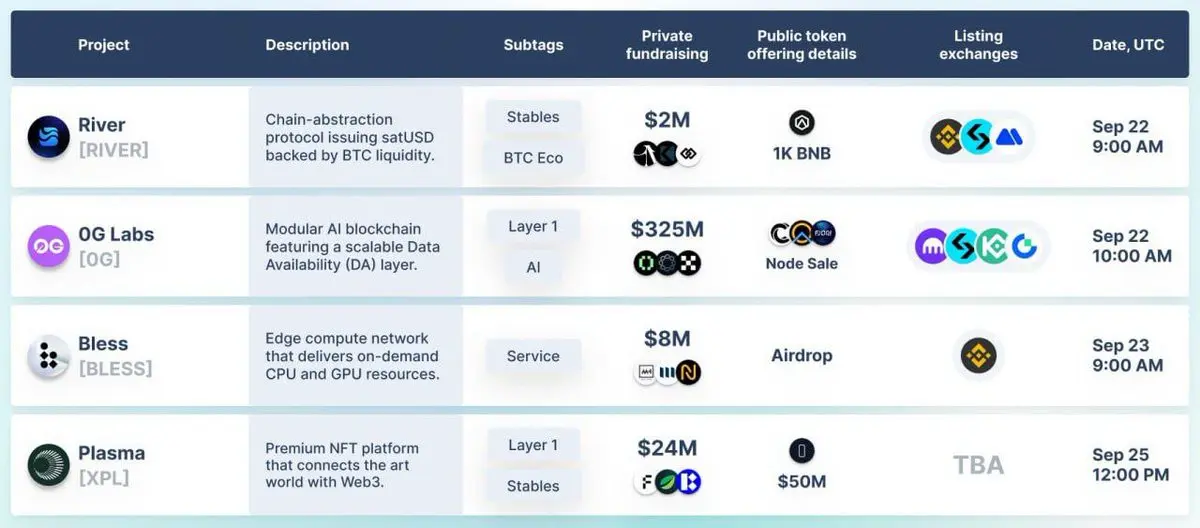Click the Project column header
This screenshot has width=1200, height=528.
point(104,45)
